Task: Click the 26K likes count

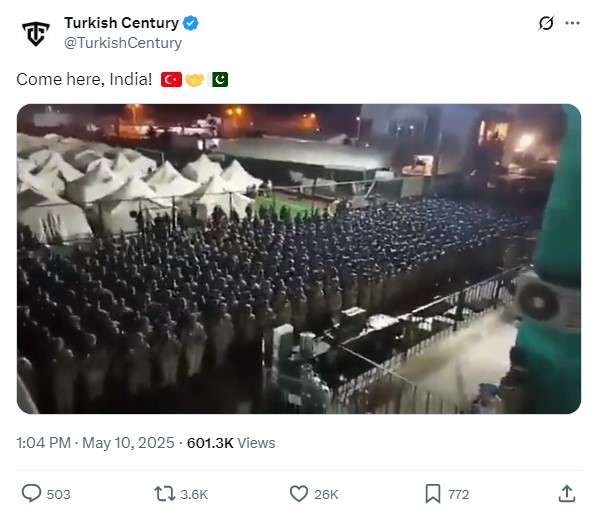Action: pyautogui.click(x=326, y=495)
